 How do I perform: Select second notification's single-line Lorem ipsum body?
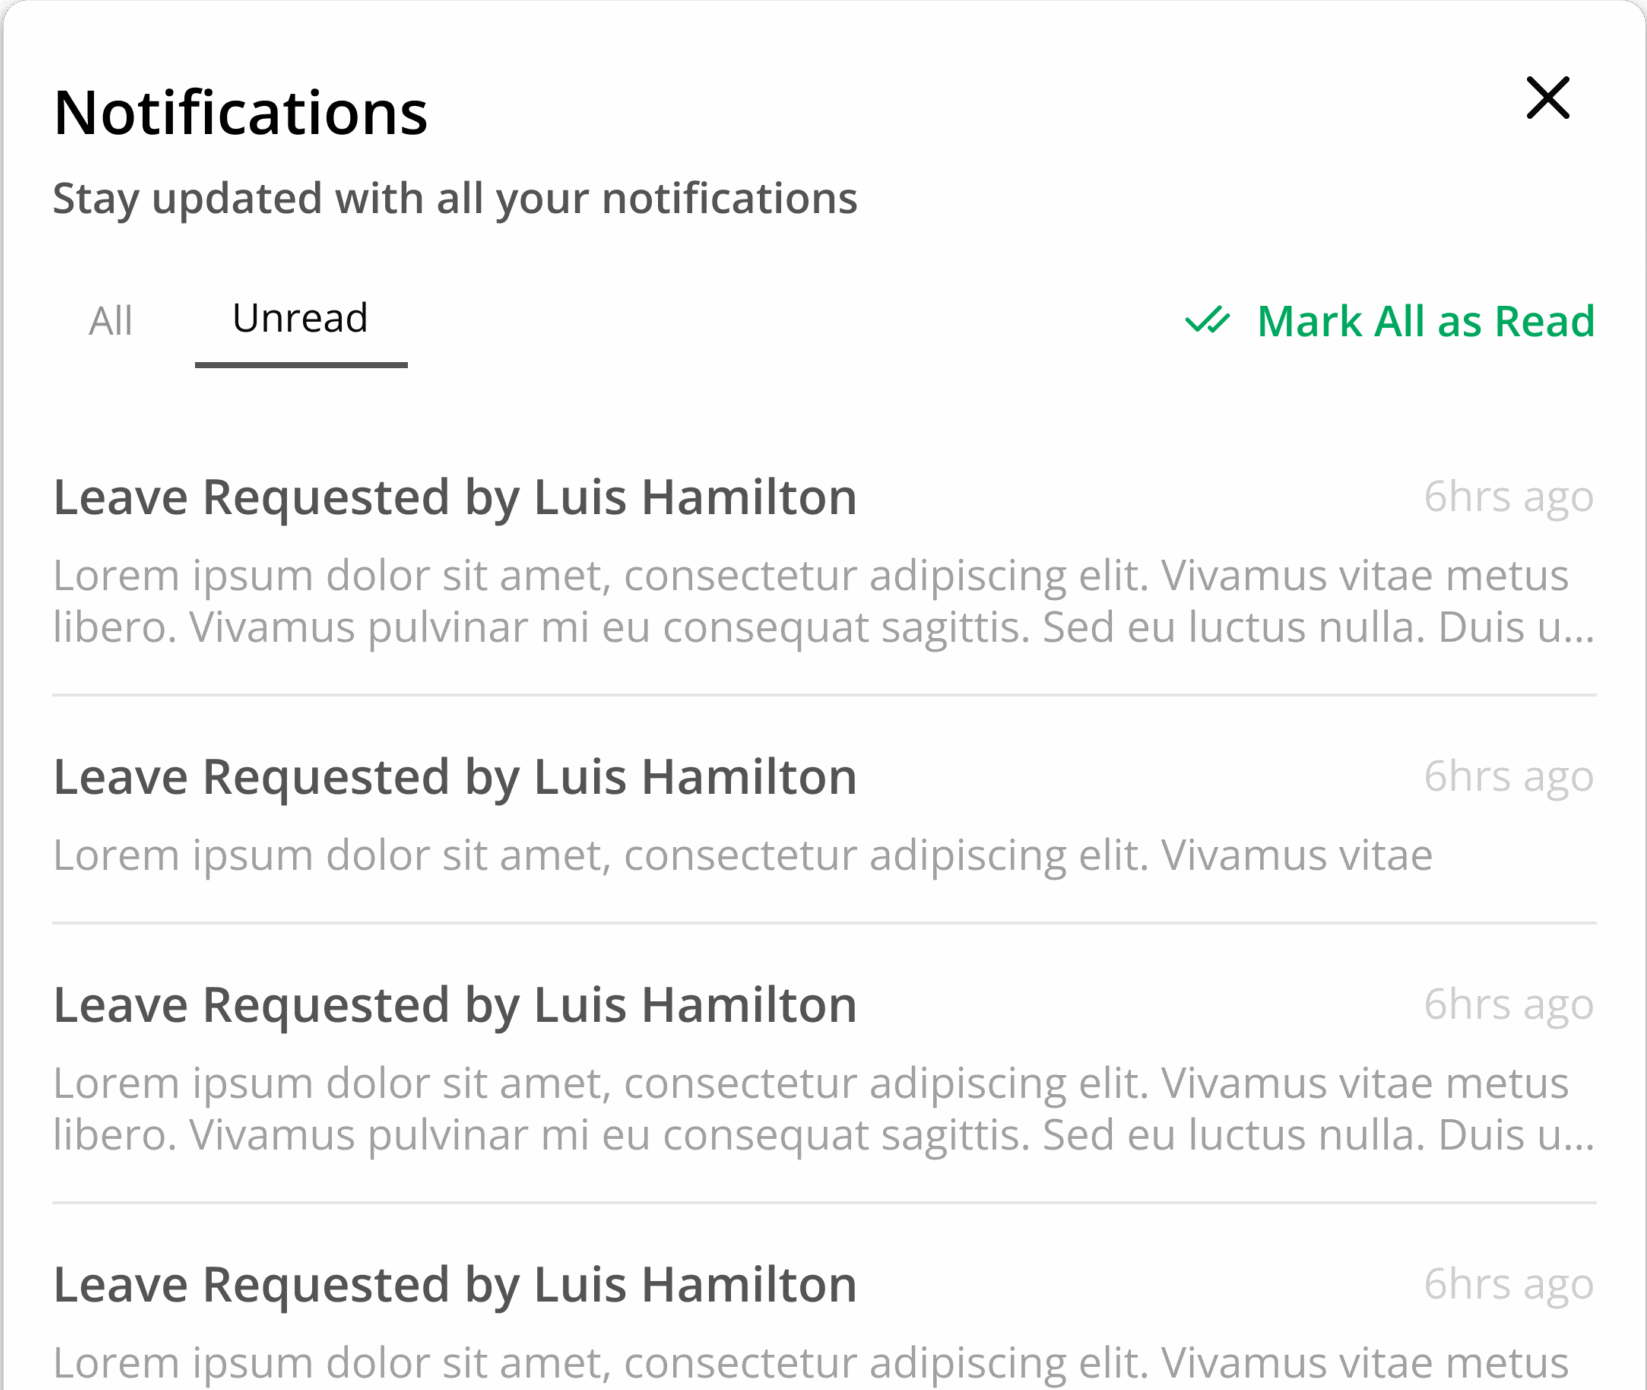click(x=743, y=857)
